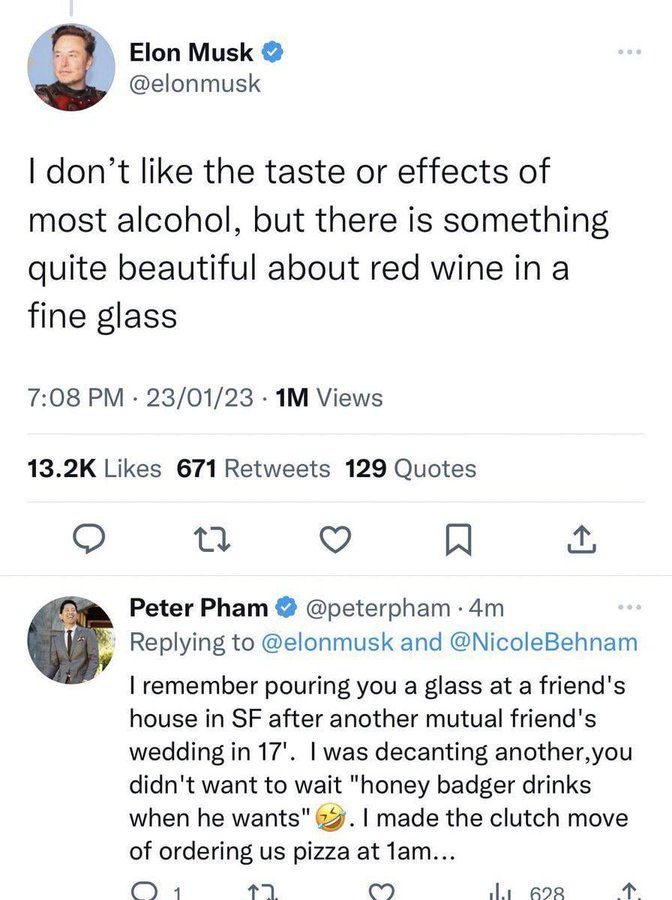Like Peter Pham's reply
Screen dimensions: 672x900
coord(382,891)
